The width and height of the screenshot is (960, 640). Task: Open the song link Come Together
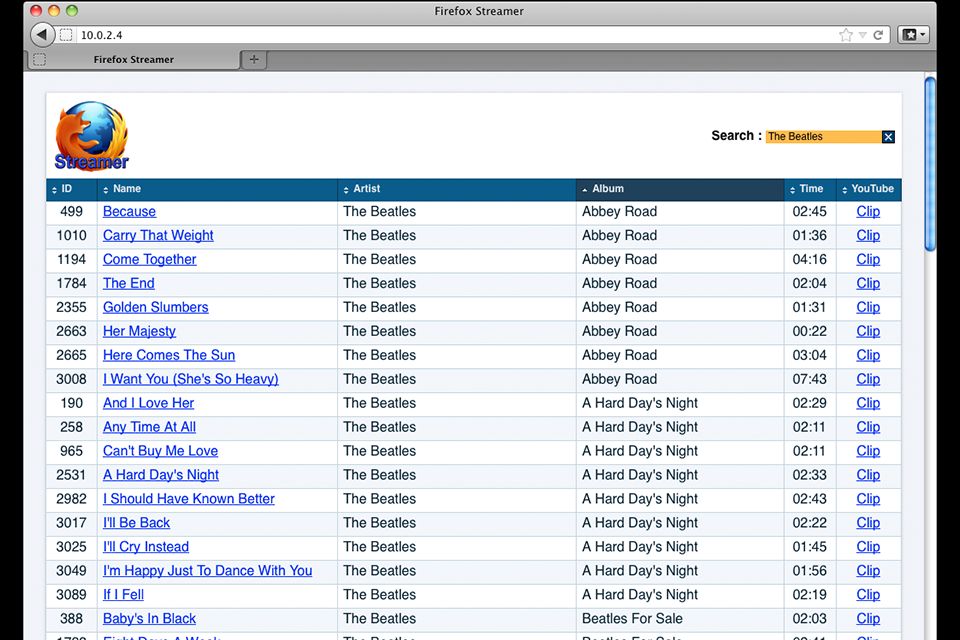(149, 260)
